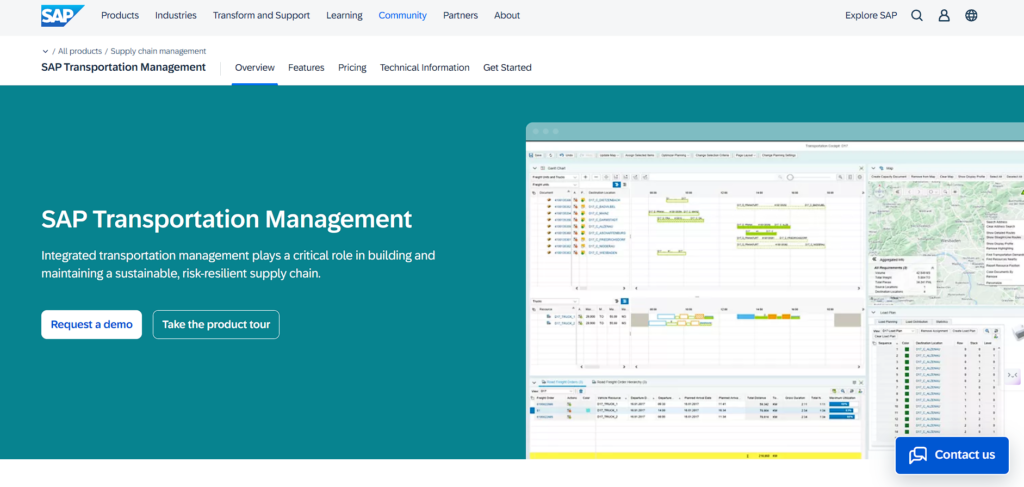Click the SAP logo

coord(63,16)
